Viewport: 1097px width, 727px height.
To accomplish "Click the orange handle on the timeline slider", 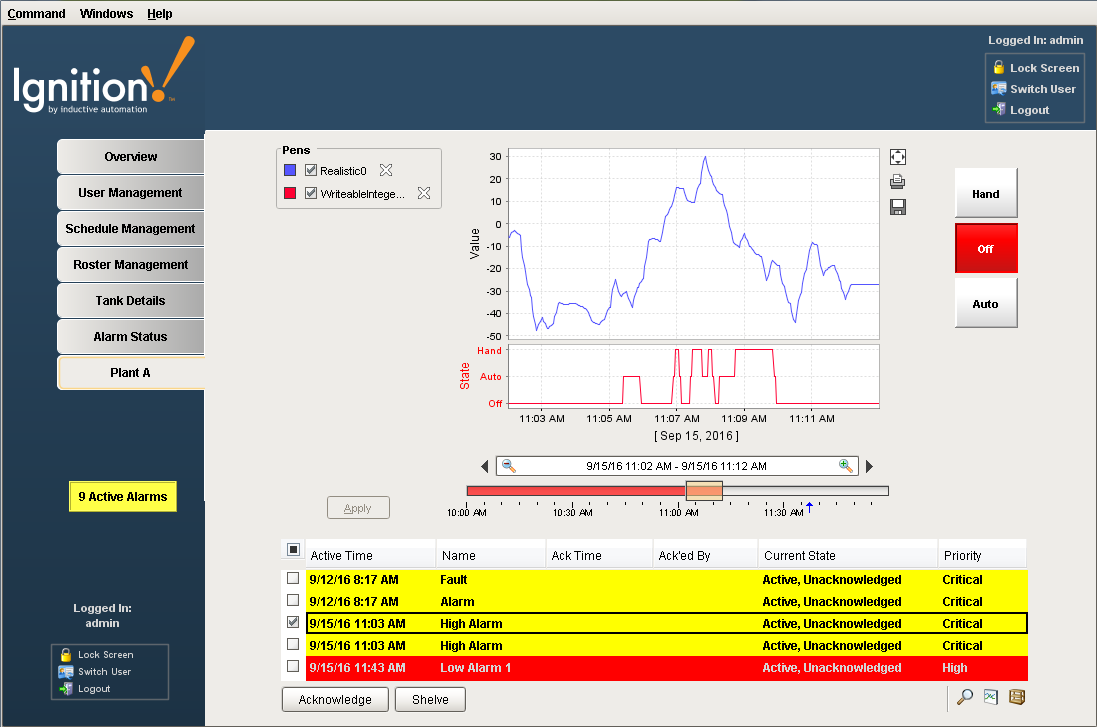I will pos(704,490).
